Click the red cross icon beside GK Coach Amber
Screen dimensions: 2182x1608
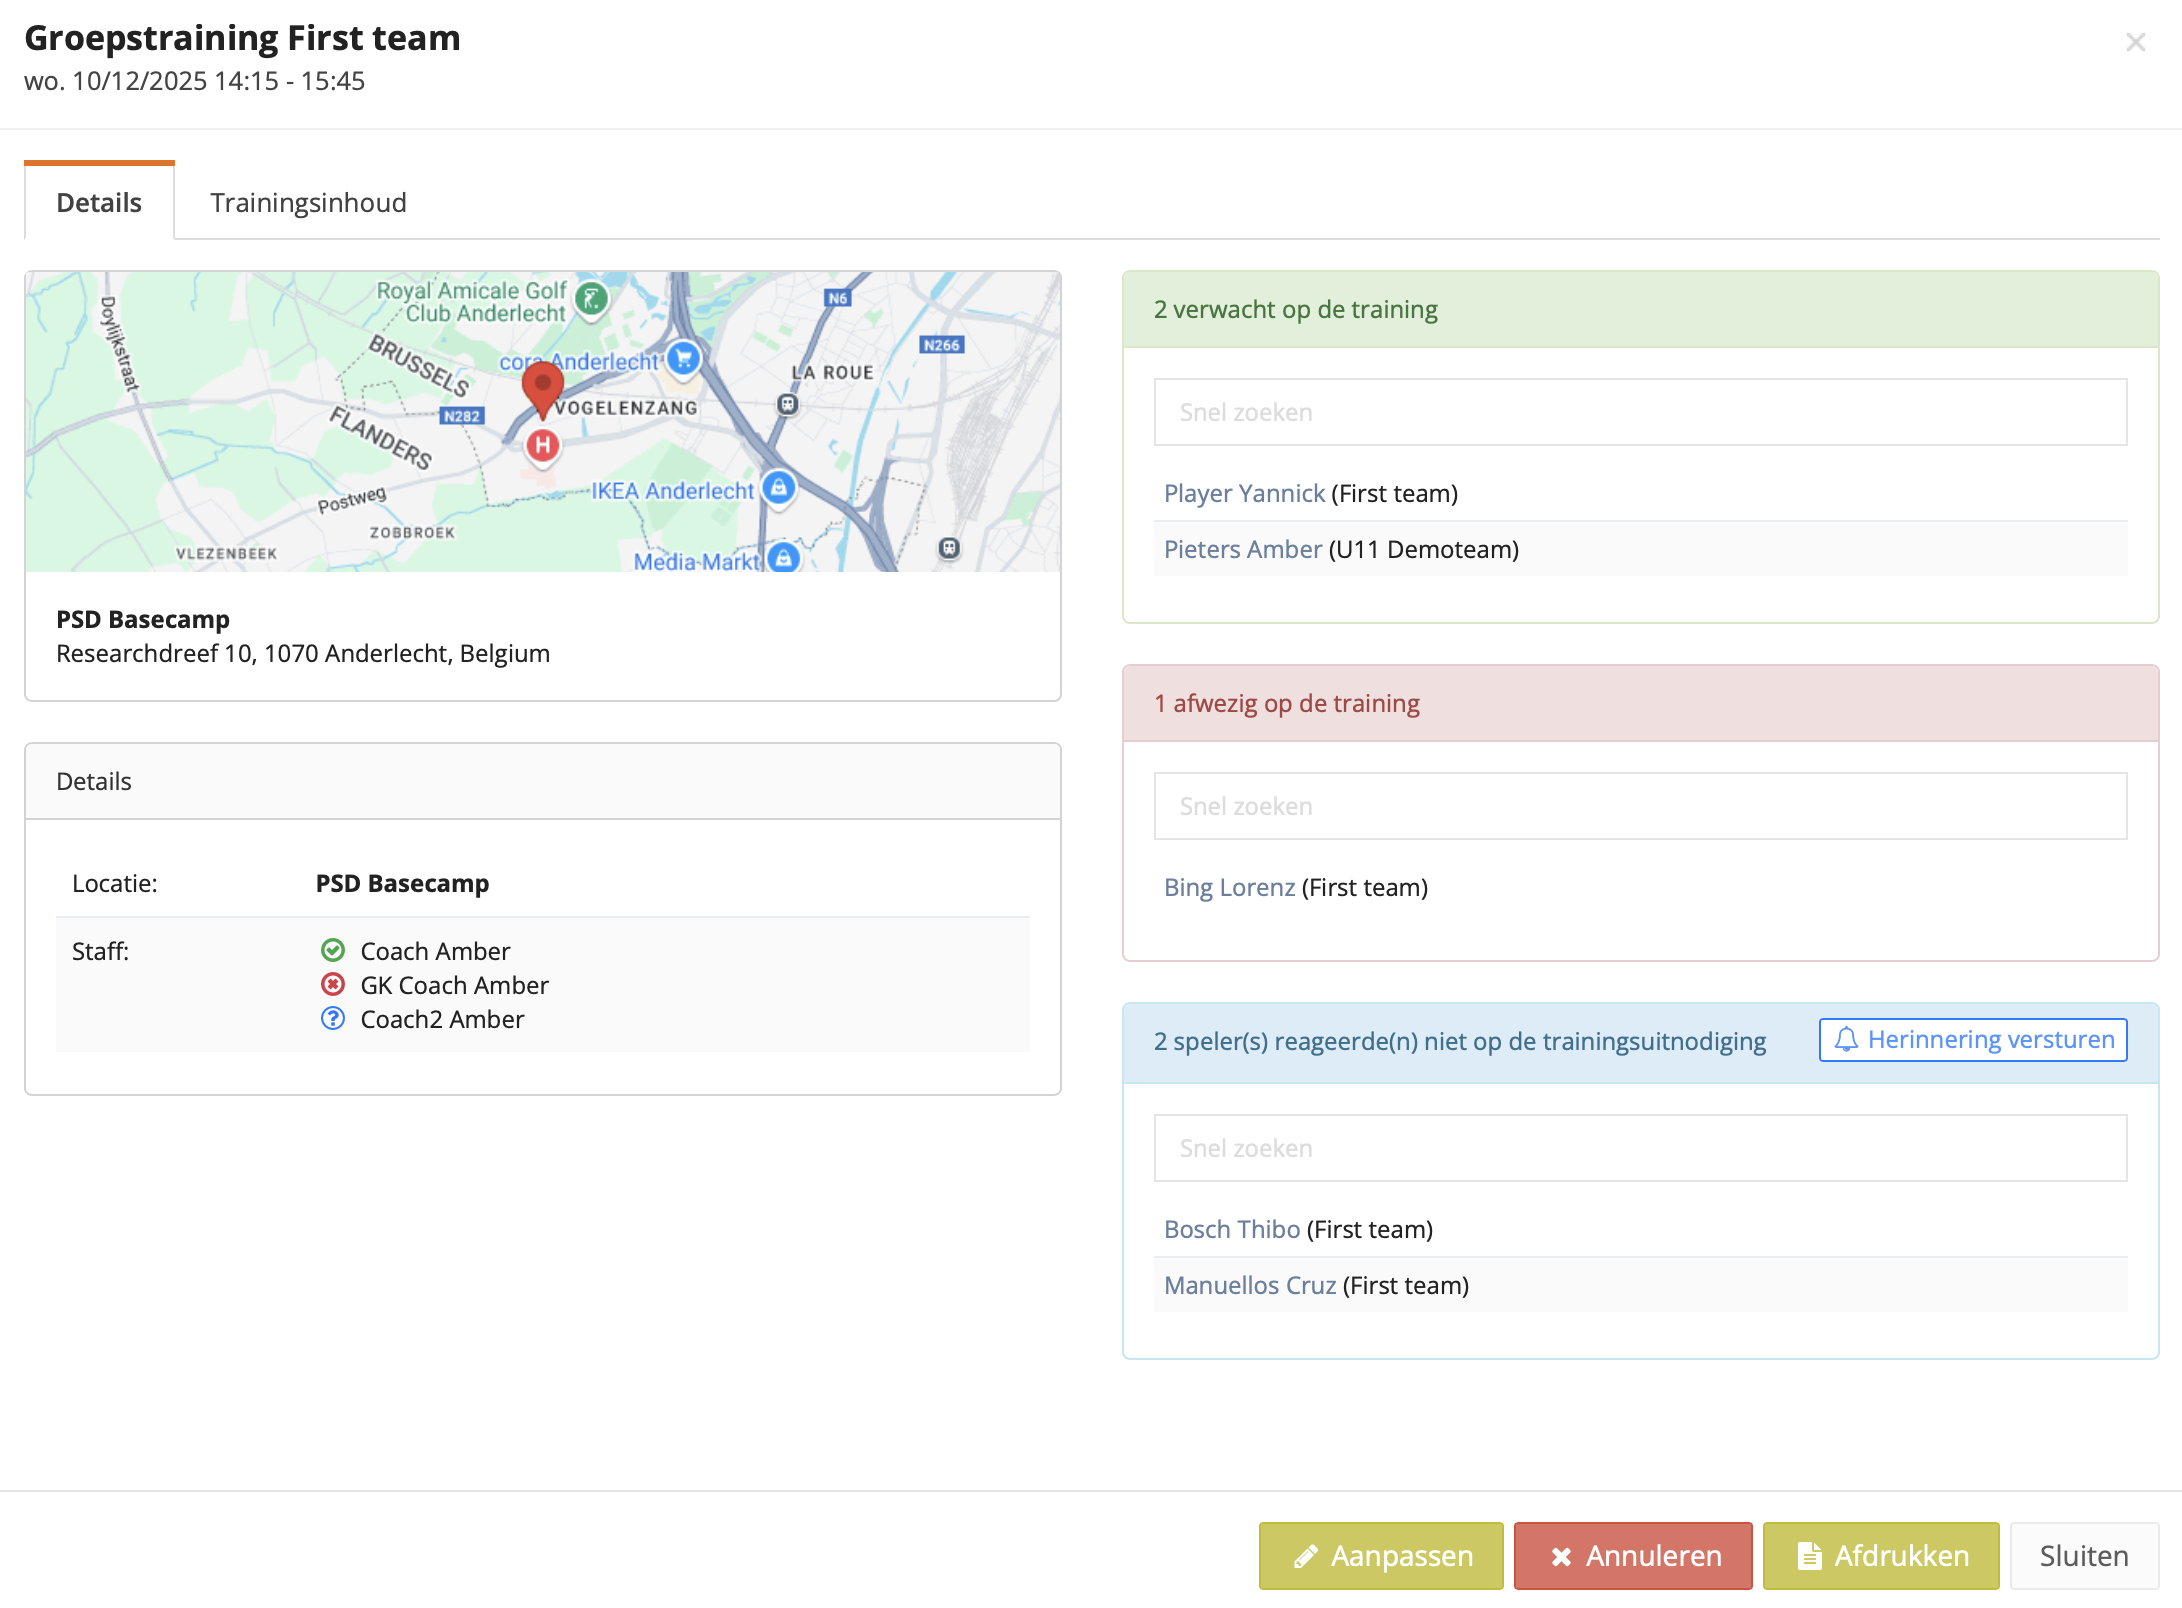(x=333, y=984)
